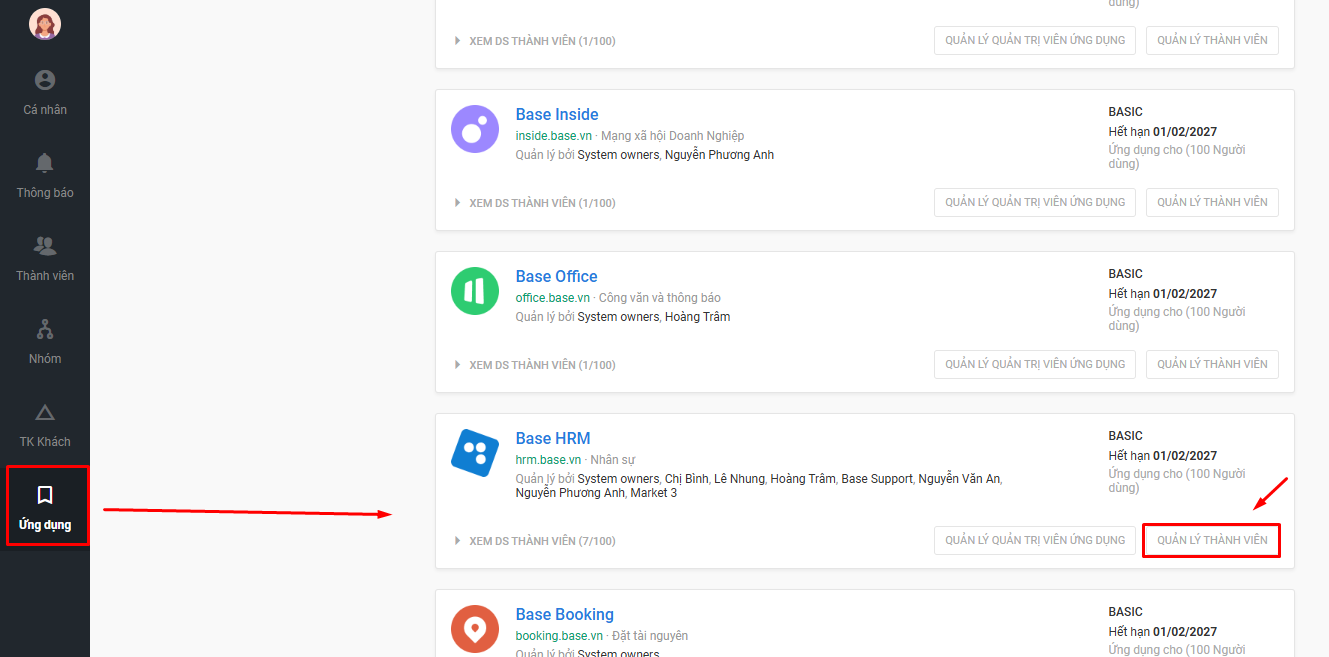Click Base Support in Base HRM managers
The height and width of the screenshot is (657, 1329).
coord(877,479)
